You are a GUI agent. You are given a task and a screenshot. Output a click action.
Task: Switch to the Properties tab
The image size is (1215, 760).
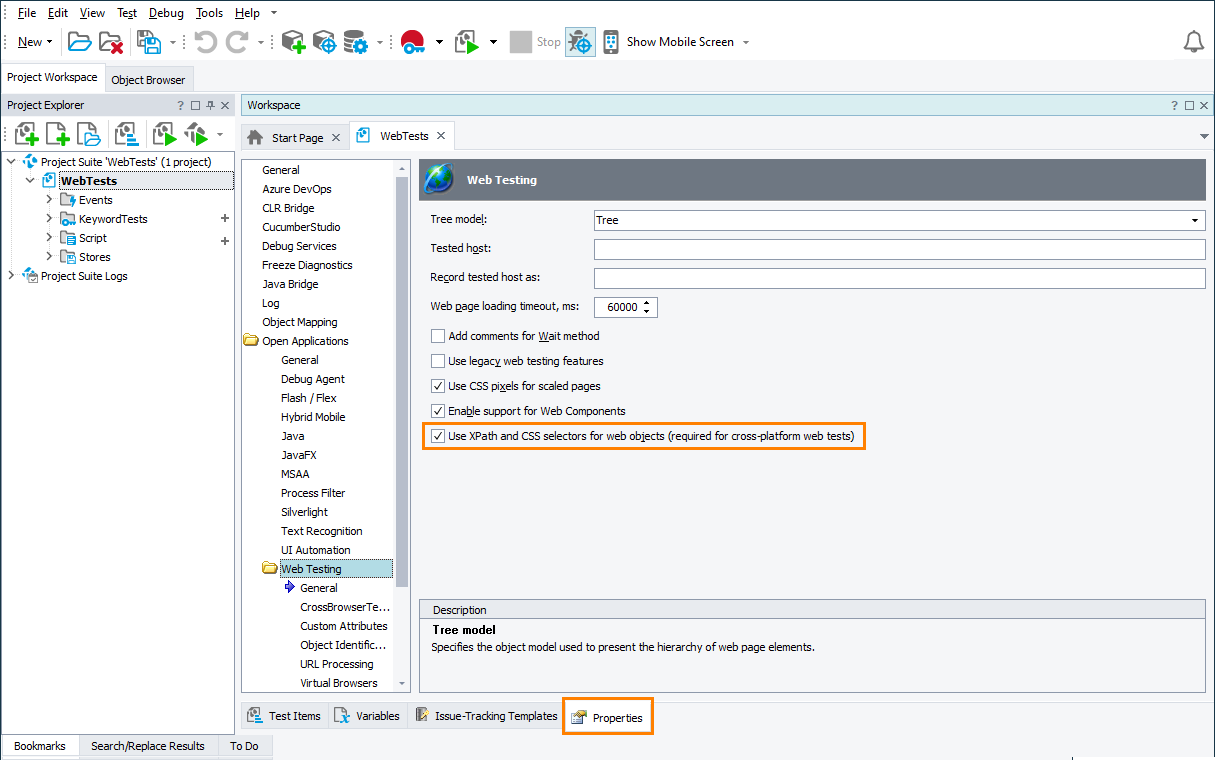608,717
